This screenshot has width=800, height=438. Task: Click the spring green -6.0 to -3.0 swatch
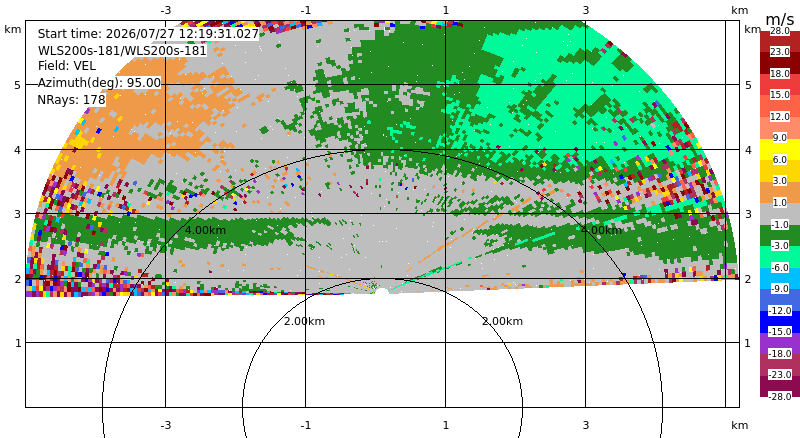click(780, 257)
